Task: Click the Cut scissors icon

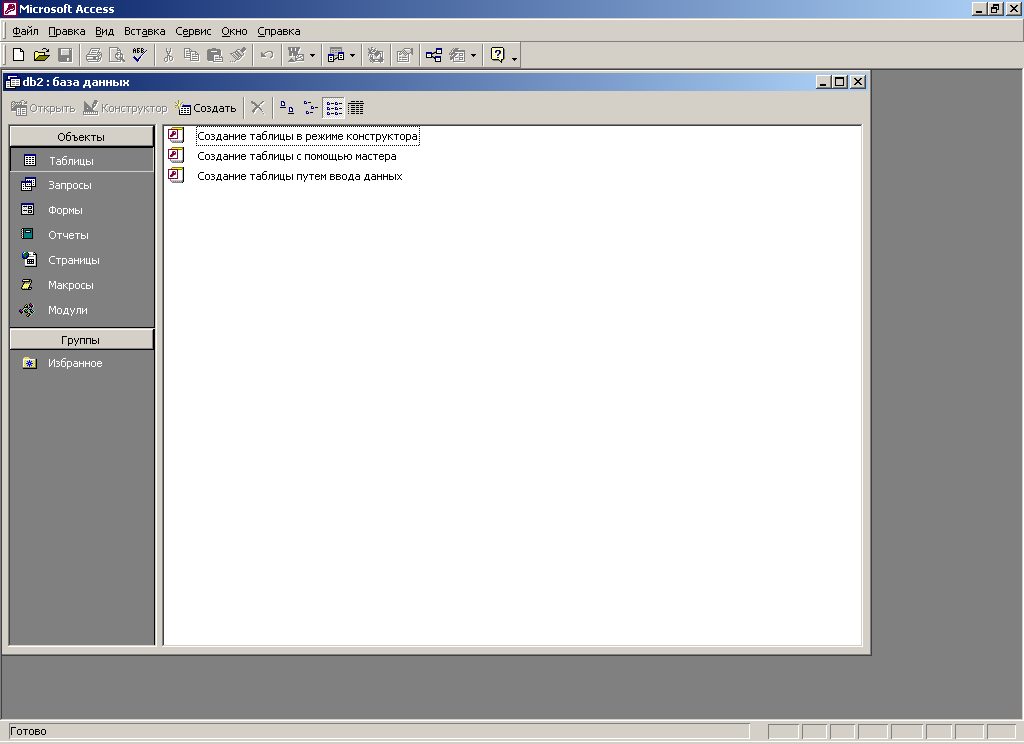Action: pos(168,56)
